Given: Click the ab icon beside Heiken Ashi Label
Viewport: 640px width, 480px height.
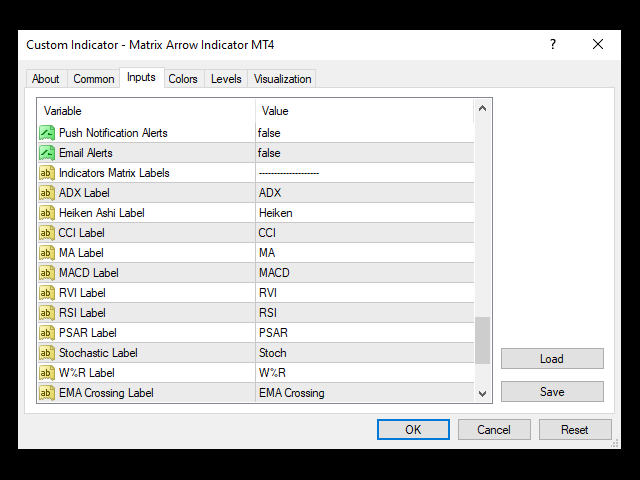Looking at the screenshot, I should [46, 213].
